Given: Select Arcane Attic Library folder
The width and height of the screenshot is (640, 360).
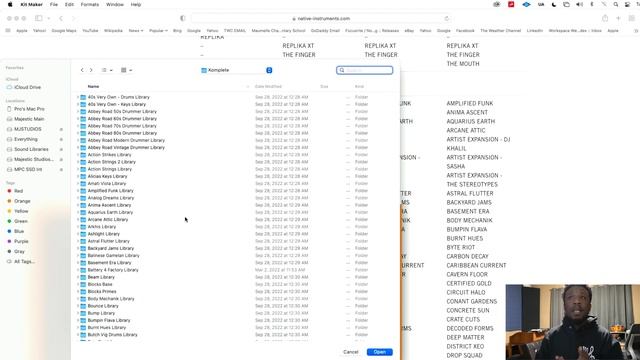Looking at the screenshot, I should tap(108, 220).
